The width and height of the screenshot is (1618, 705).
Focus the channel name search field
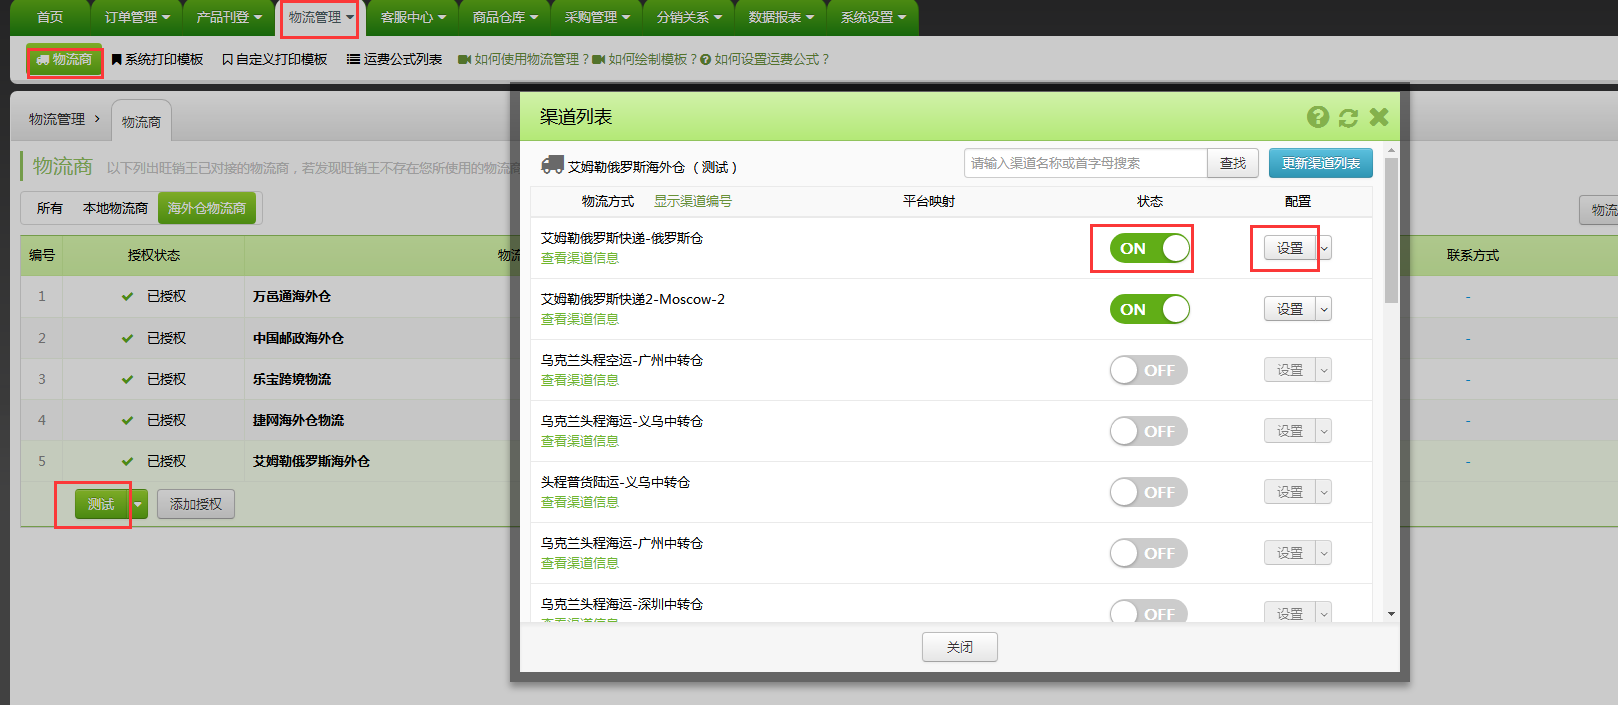1086,163
